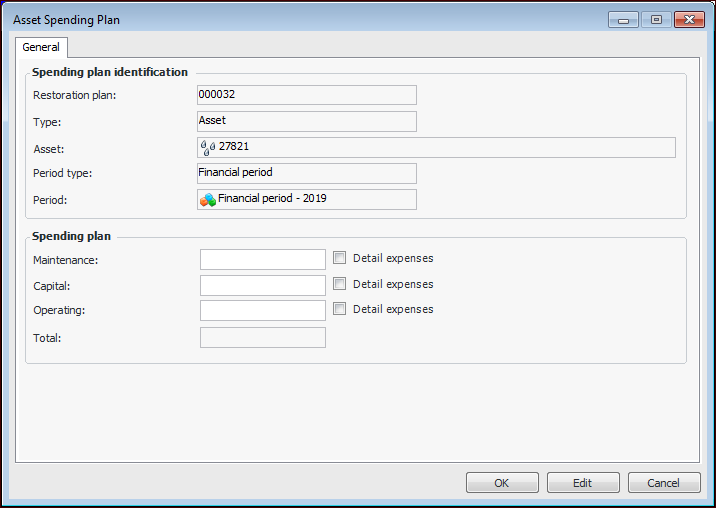Tick Detail expenses for Operating
Screen dimensions: 716x508
click(340, 309)
